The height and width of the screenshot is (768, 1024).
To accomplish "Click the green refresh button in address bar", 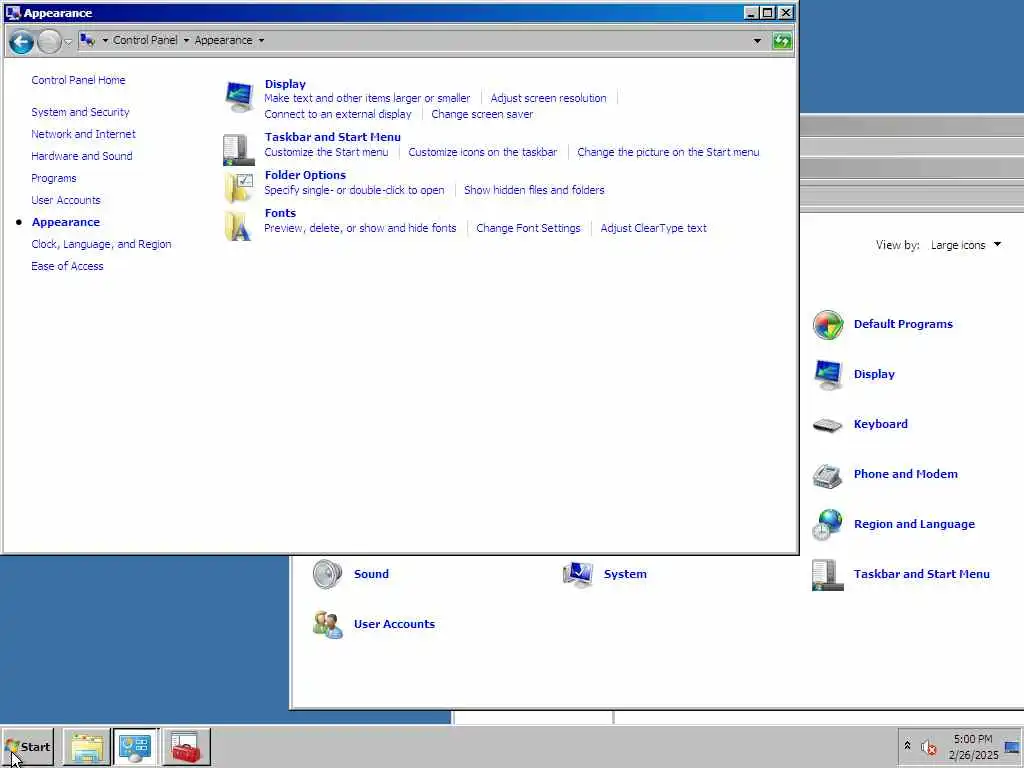I will [782, 41].
